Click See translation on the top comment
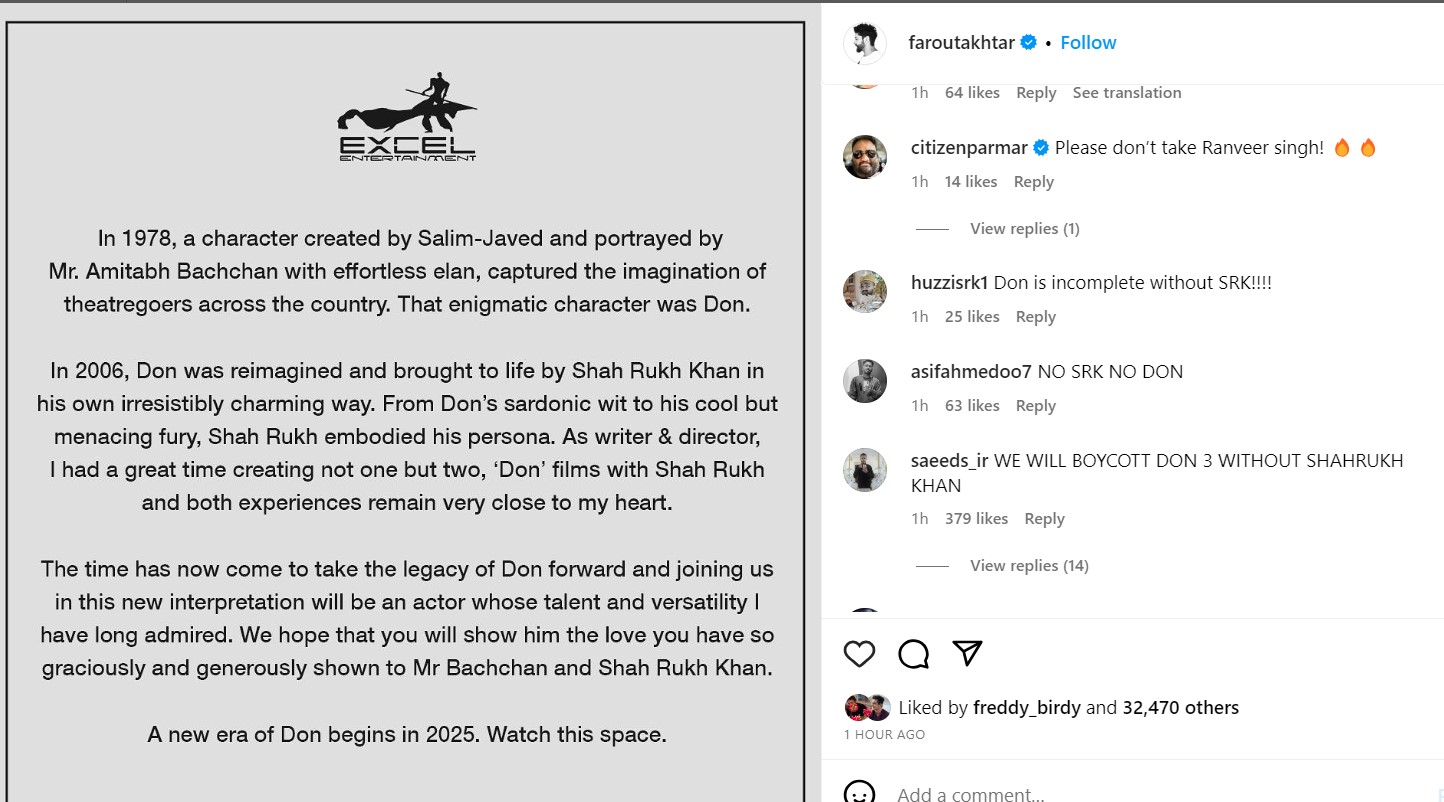This screenshot has height=802, width=1444. 1126,93
